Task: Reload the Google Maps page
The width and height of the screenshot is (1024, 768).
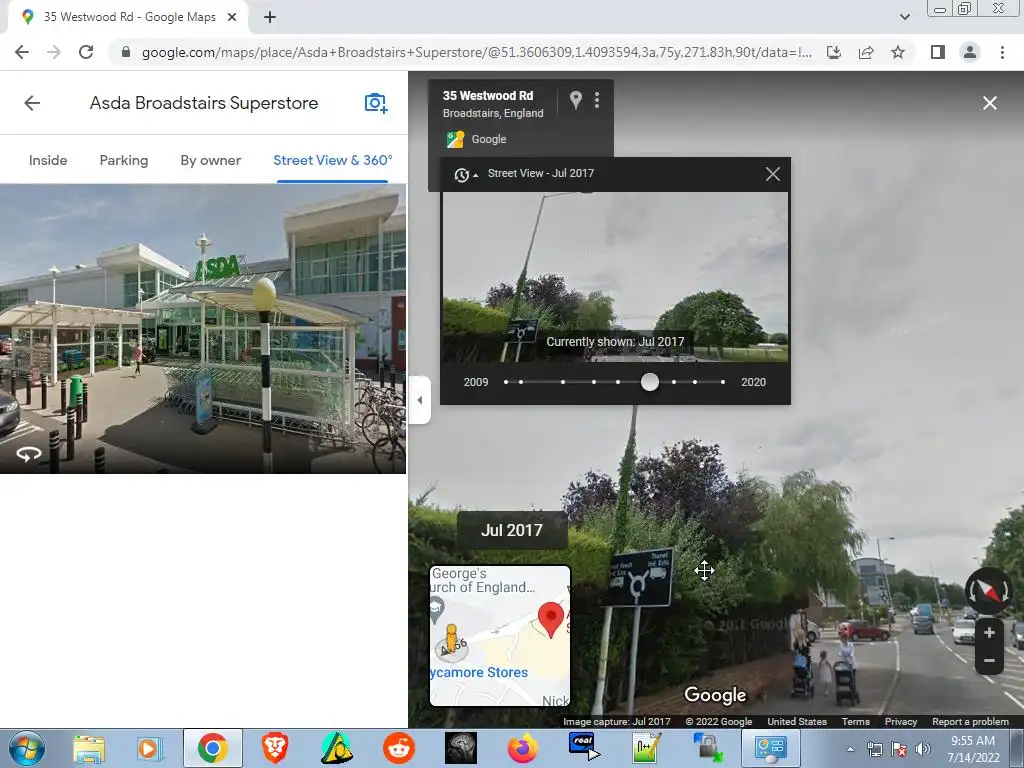Action: (86, 52)
